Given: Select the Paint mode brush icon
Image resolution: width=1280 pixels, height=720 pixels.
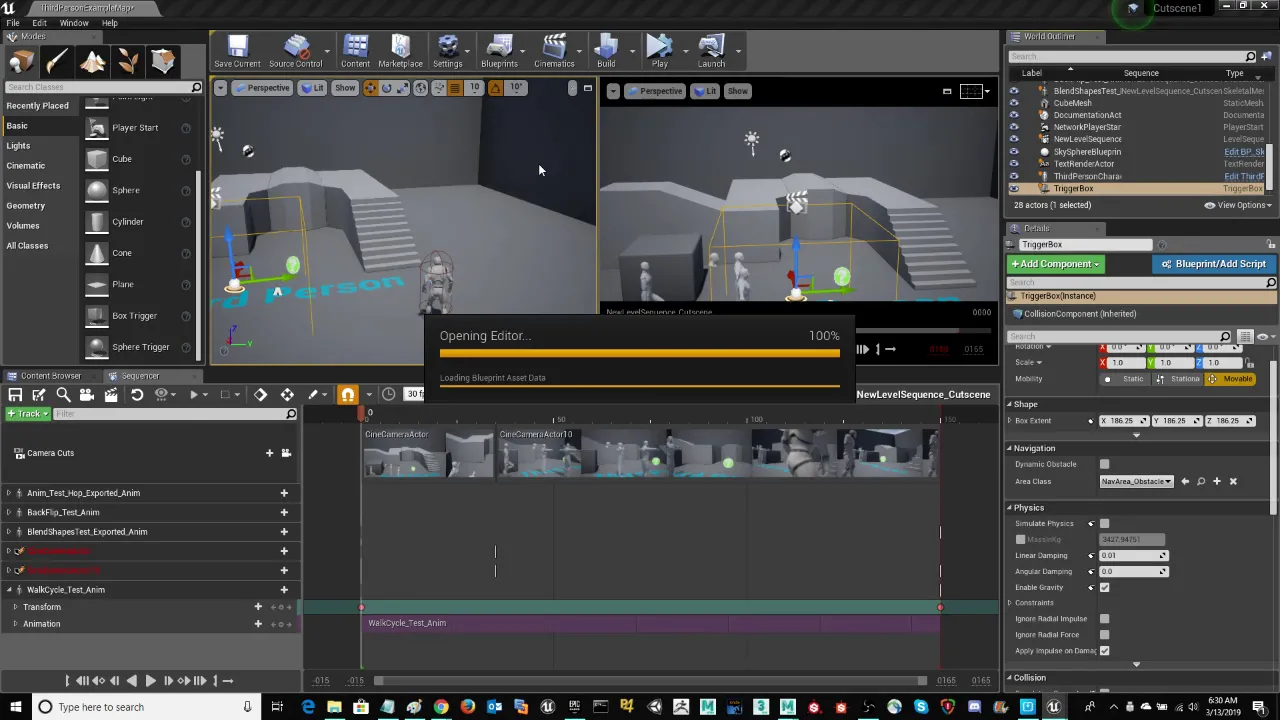Looking at the screenshot, I should [57, 62].
